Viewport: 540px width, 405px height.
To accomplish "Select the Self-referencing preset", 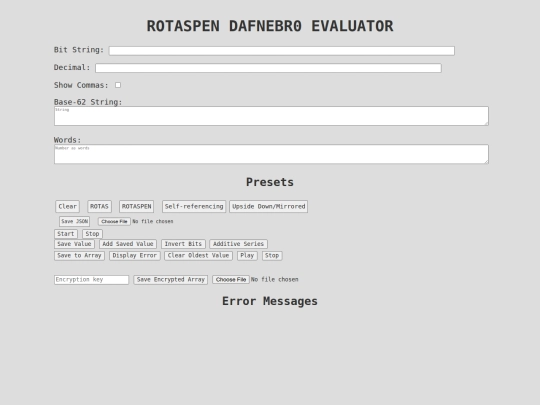I will tap(194, 207).
